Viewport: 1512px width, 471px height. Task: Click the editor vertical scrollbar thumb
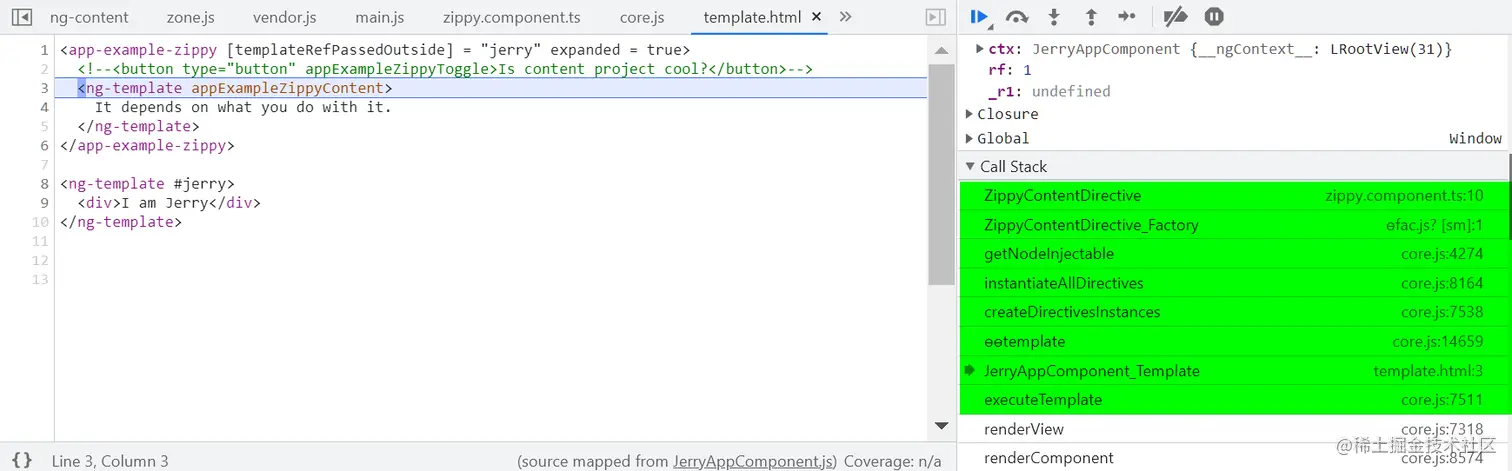click(941, 175)
